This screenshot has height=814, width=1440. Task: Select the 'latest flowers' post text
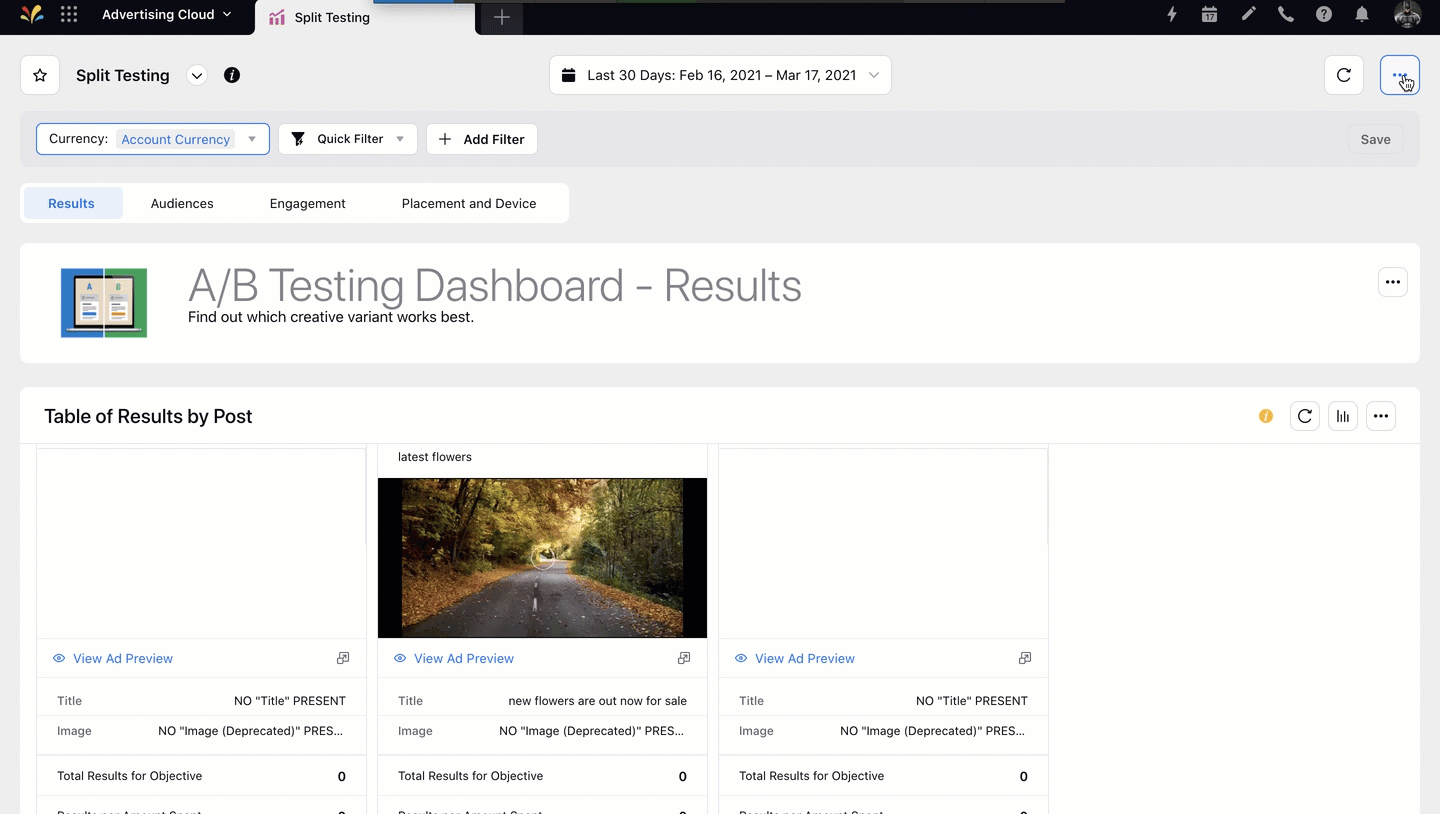(x=435, y=457)
